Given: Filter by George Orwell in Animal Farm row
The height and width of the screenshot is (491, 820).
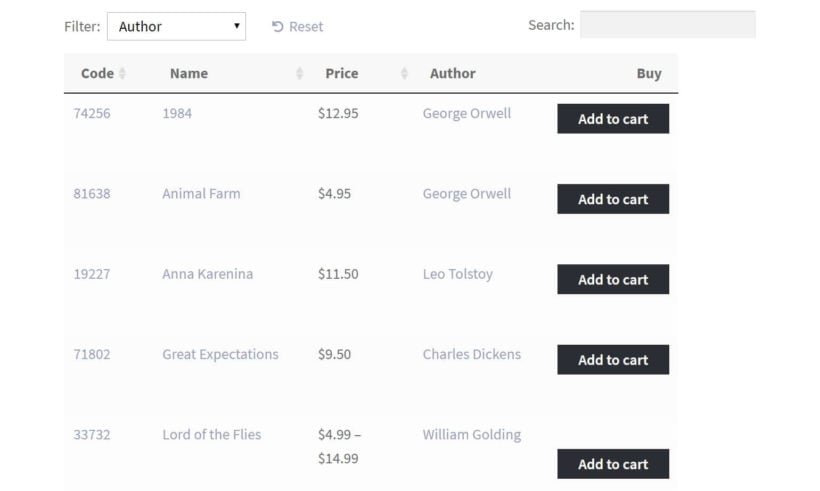Looking at the screenshot, I should pyautogui.click(x=466, y=193).
